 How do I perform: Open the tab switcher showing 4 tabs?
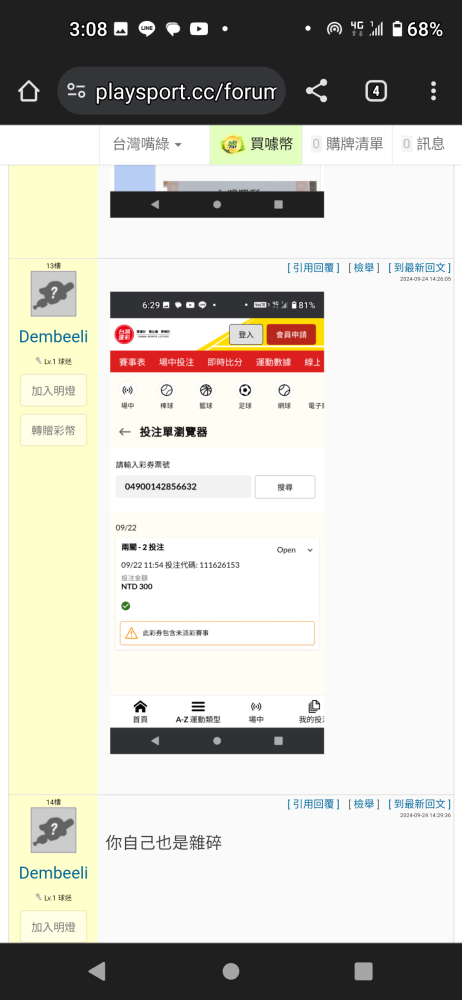(x=376, y=91)
